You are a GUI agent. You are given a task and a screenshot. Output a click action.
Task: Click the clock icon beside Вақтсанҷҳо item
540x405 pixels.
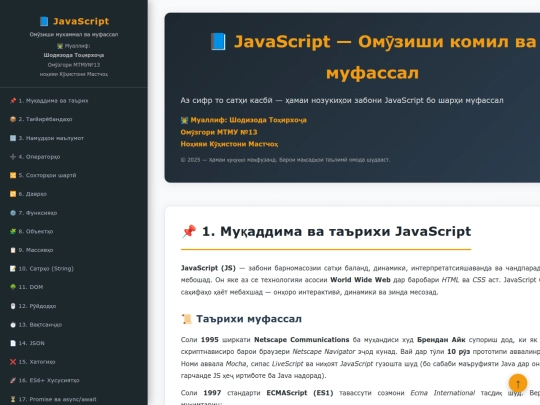point(13,324)
